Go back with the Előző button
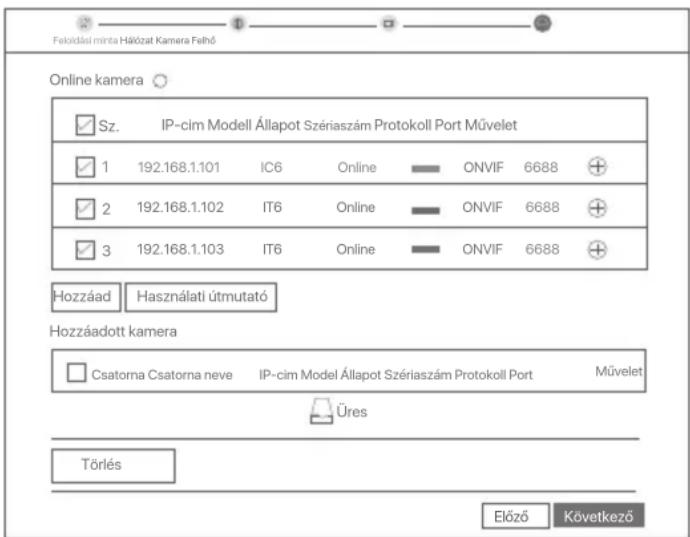 (516, 516)
